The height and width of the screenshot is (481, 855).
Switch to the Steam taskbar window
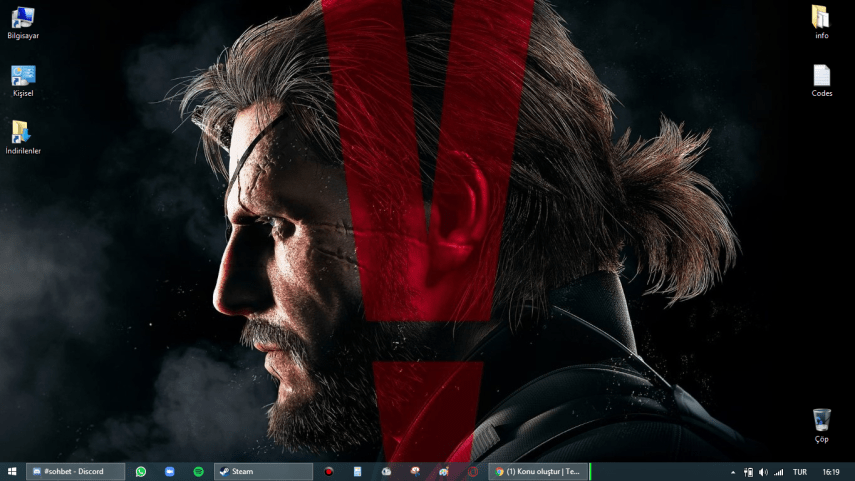coord(263,472)
